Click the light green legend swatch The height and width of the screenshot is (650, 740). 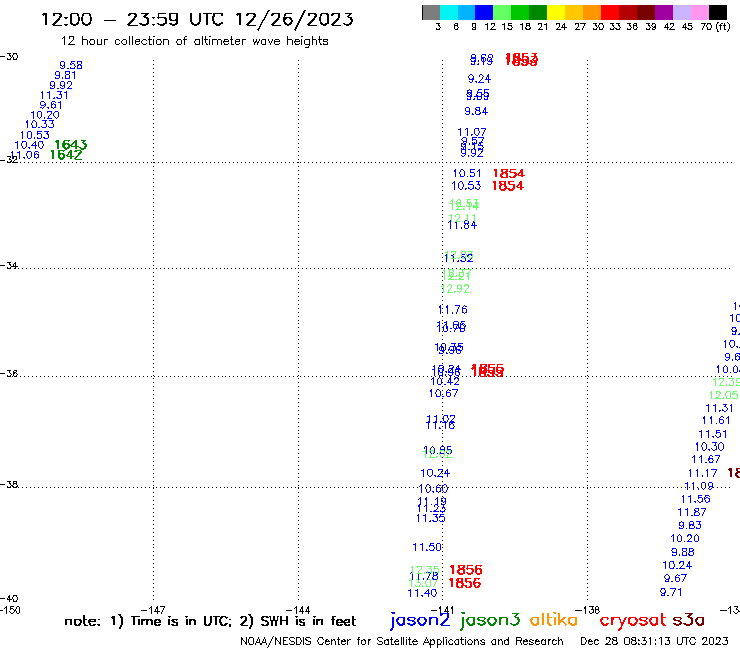[502, 12]
